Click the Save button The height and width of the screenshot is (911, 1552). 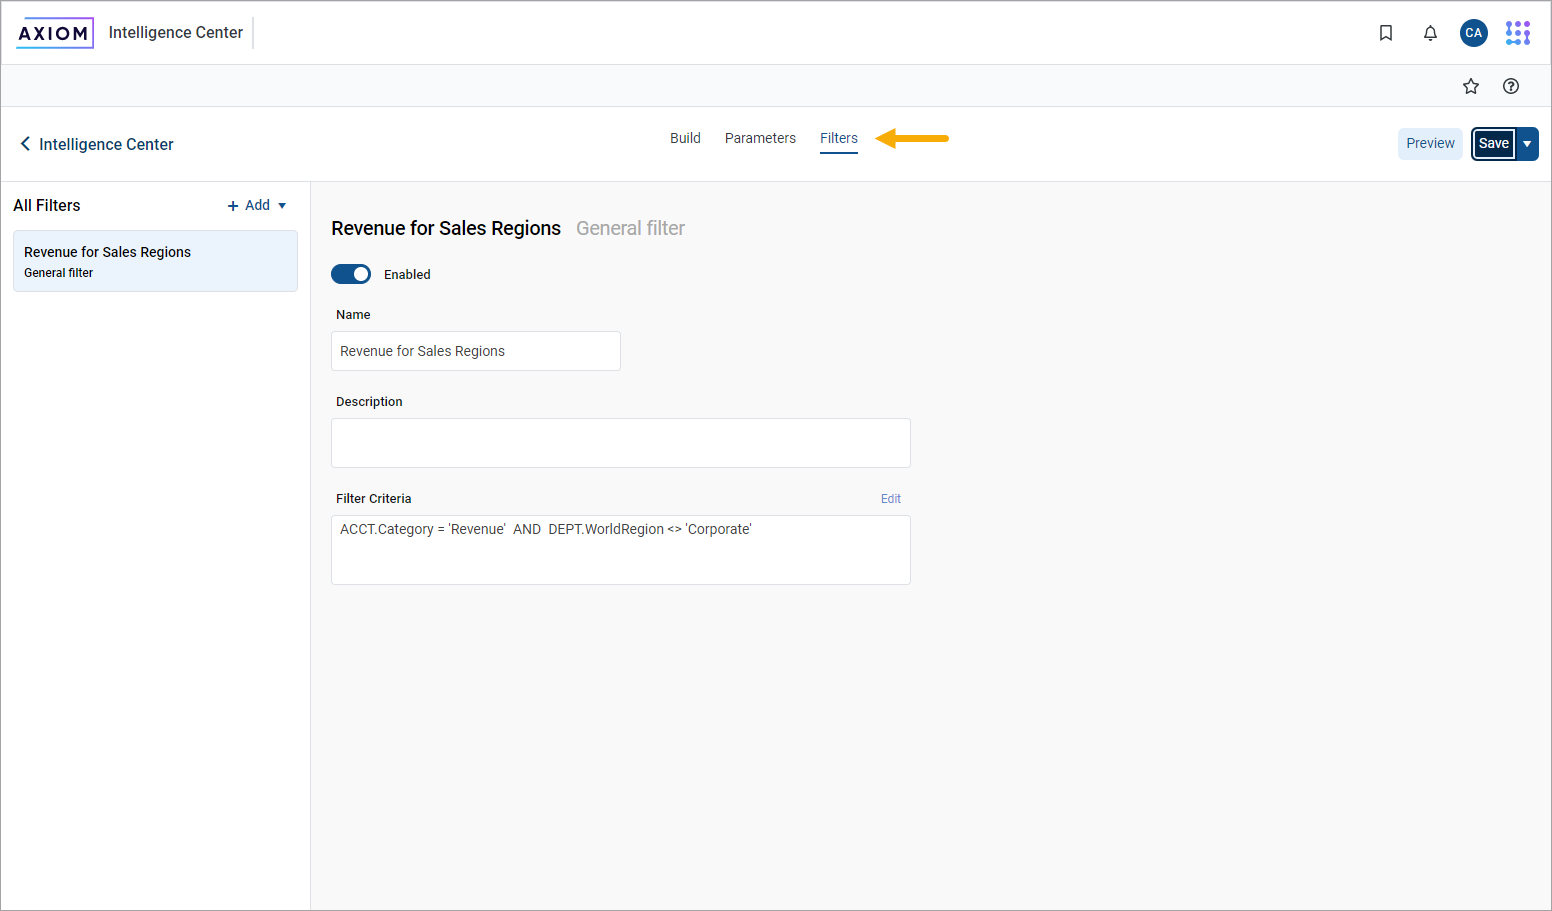point(1493,144)
